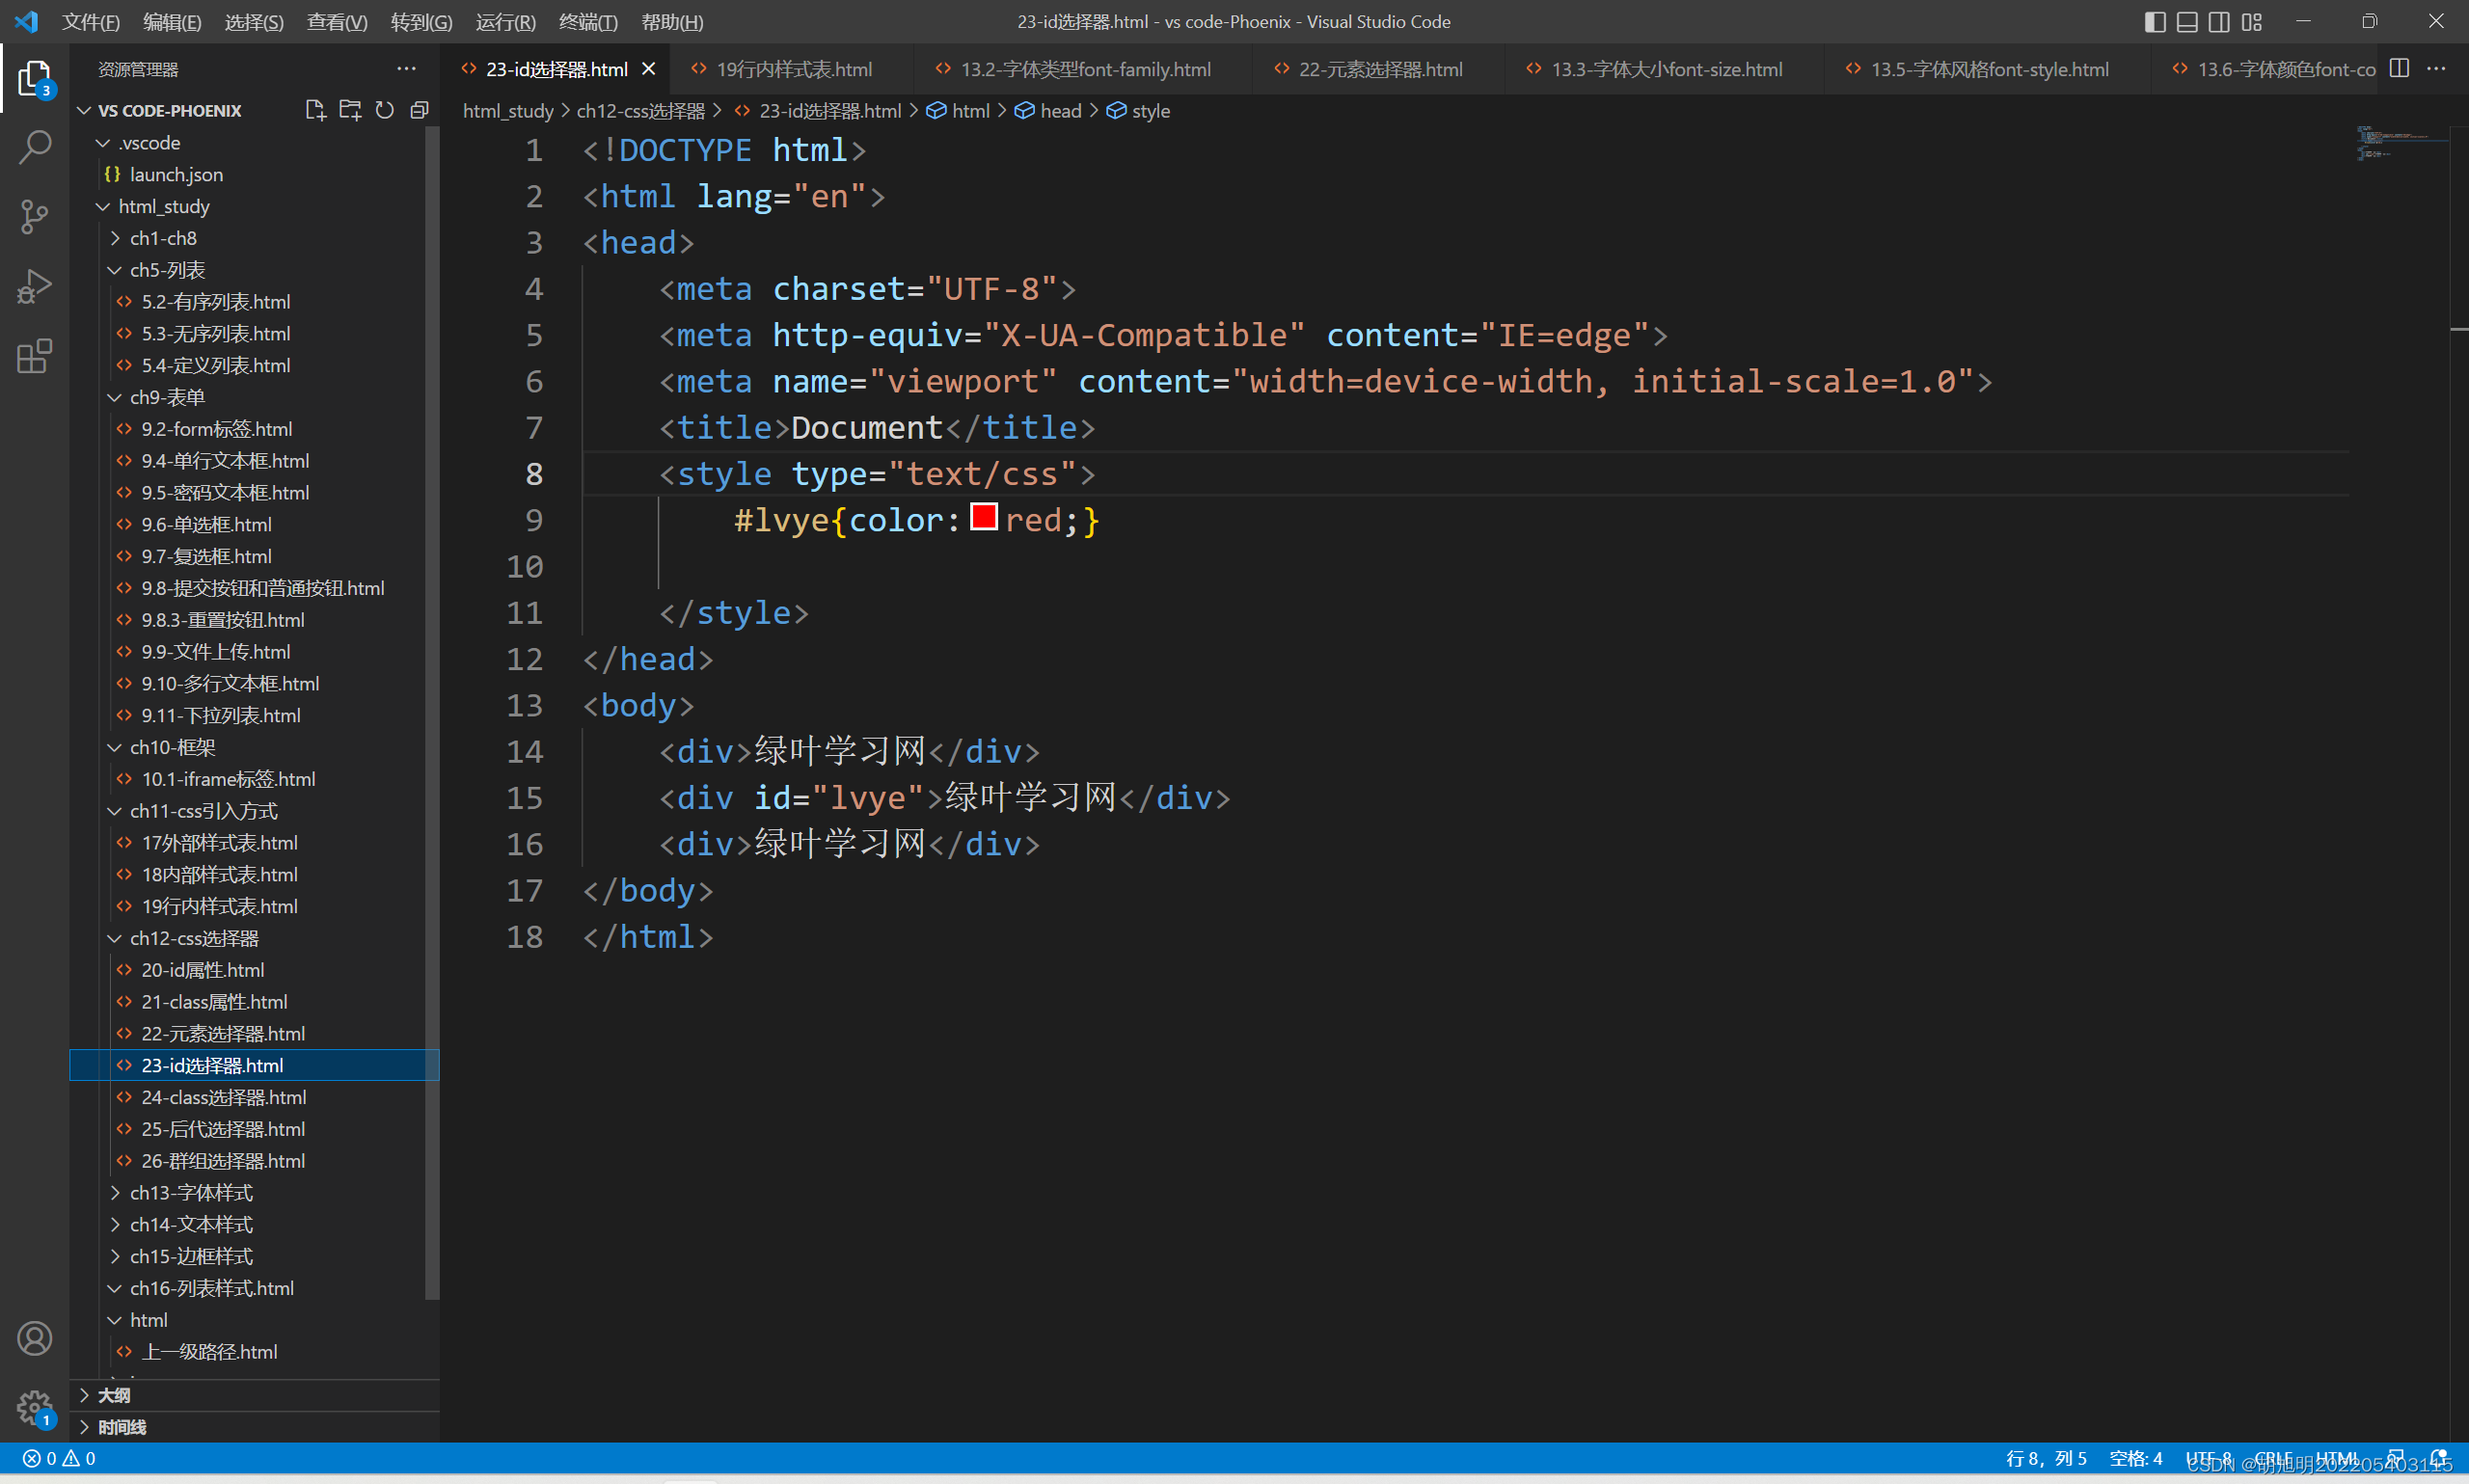The height and width of the screenshot is (1484, 2469).
Task: Open the Search view in activity bar
Action: pos(34,148)
